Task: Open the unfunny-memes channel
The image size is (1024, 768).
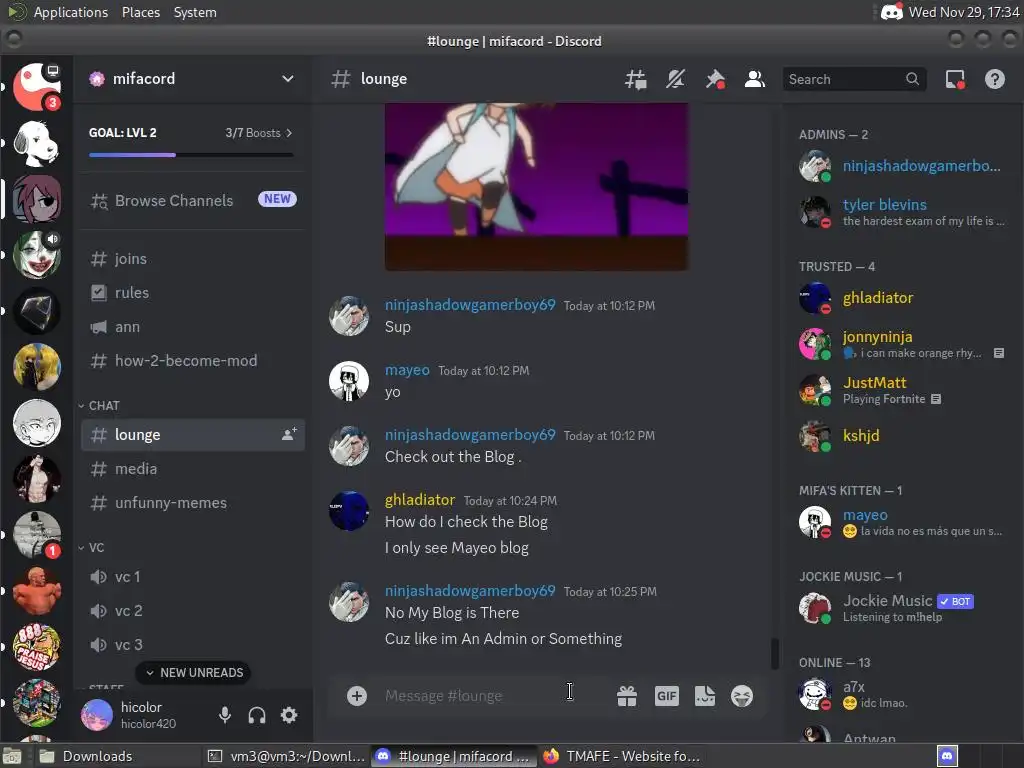Action: (193, 502)
